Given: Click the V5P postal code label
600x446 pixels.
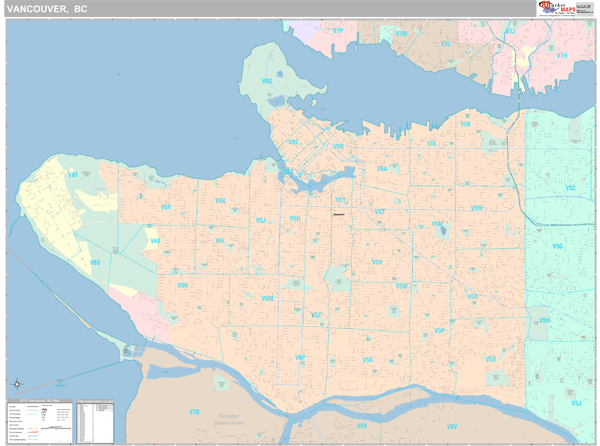Looking at the screenshot, I should tap(439, 330).
